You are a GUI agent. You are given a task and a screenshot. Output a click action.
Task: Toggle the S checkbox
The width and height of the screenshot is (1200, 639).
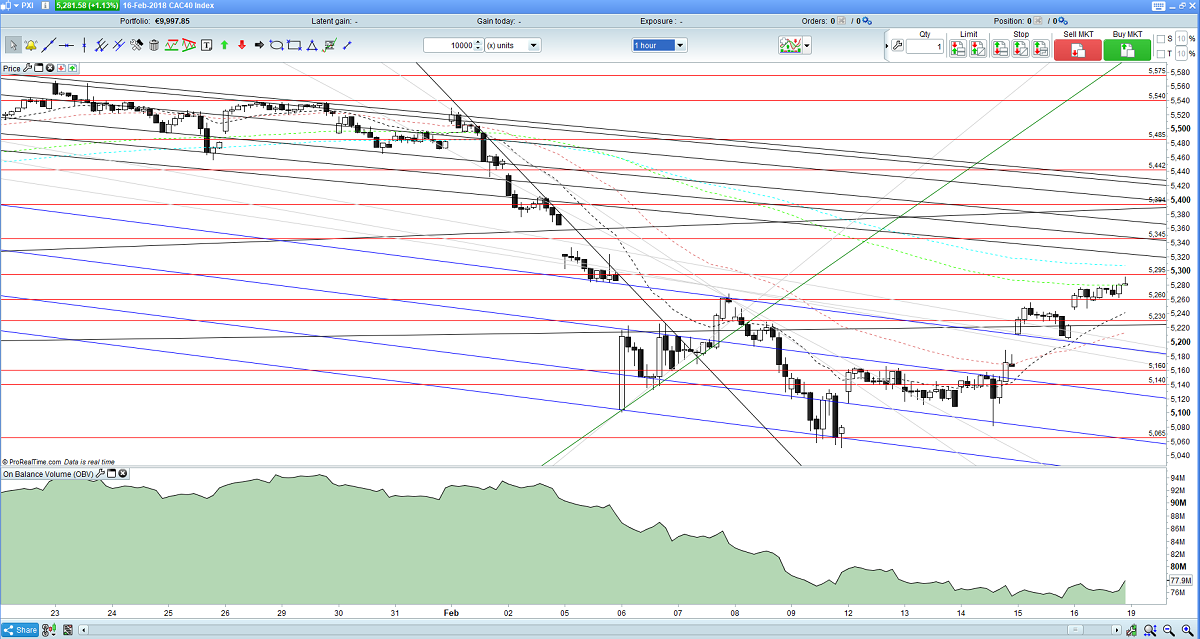point(1161,39)
